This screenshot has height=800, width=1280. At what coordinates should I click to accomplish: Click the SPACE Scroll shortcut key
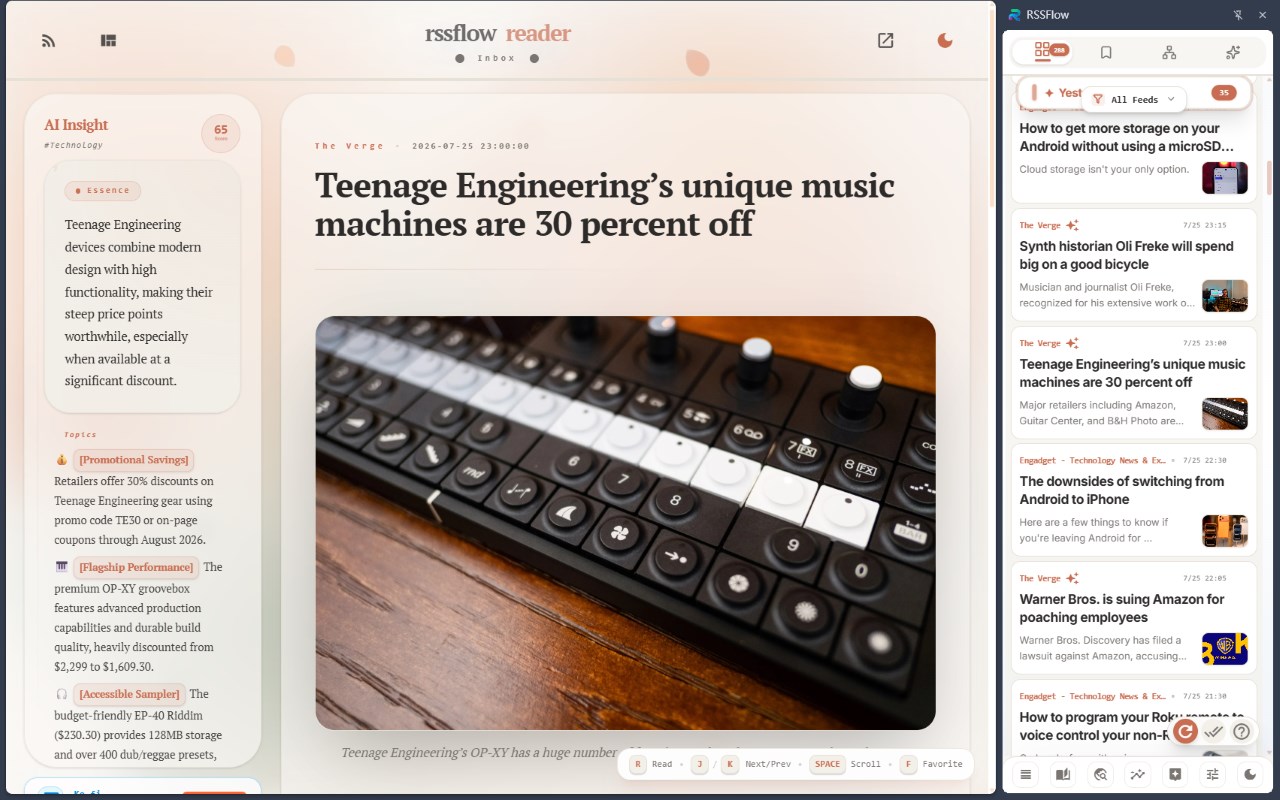[x=828, y=764]
